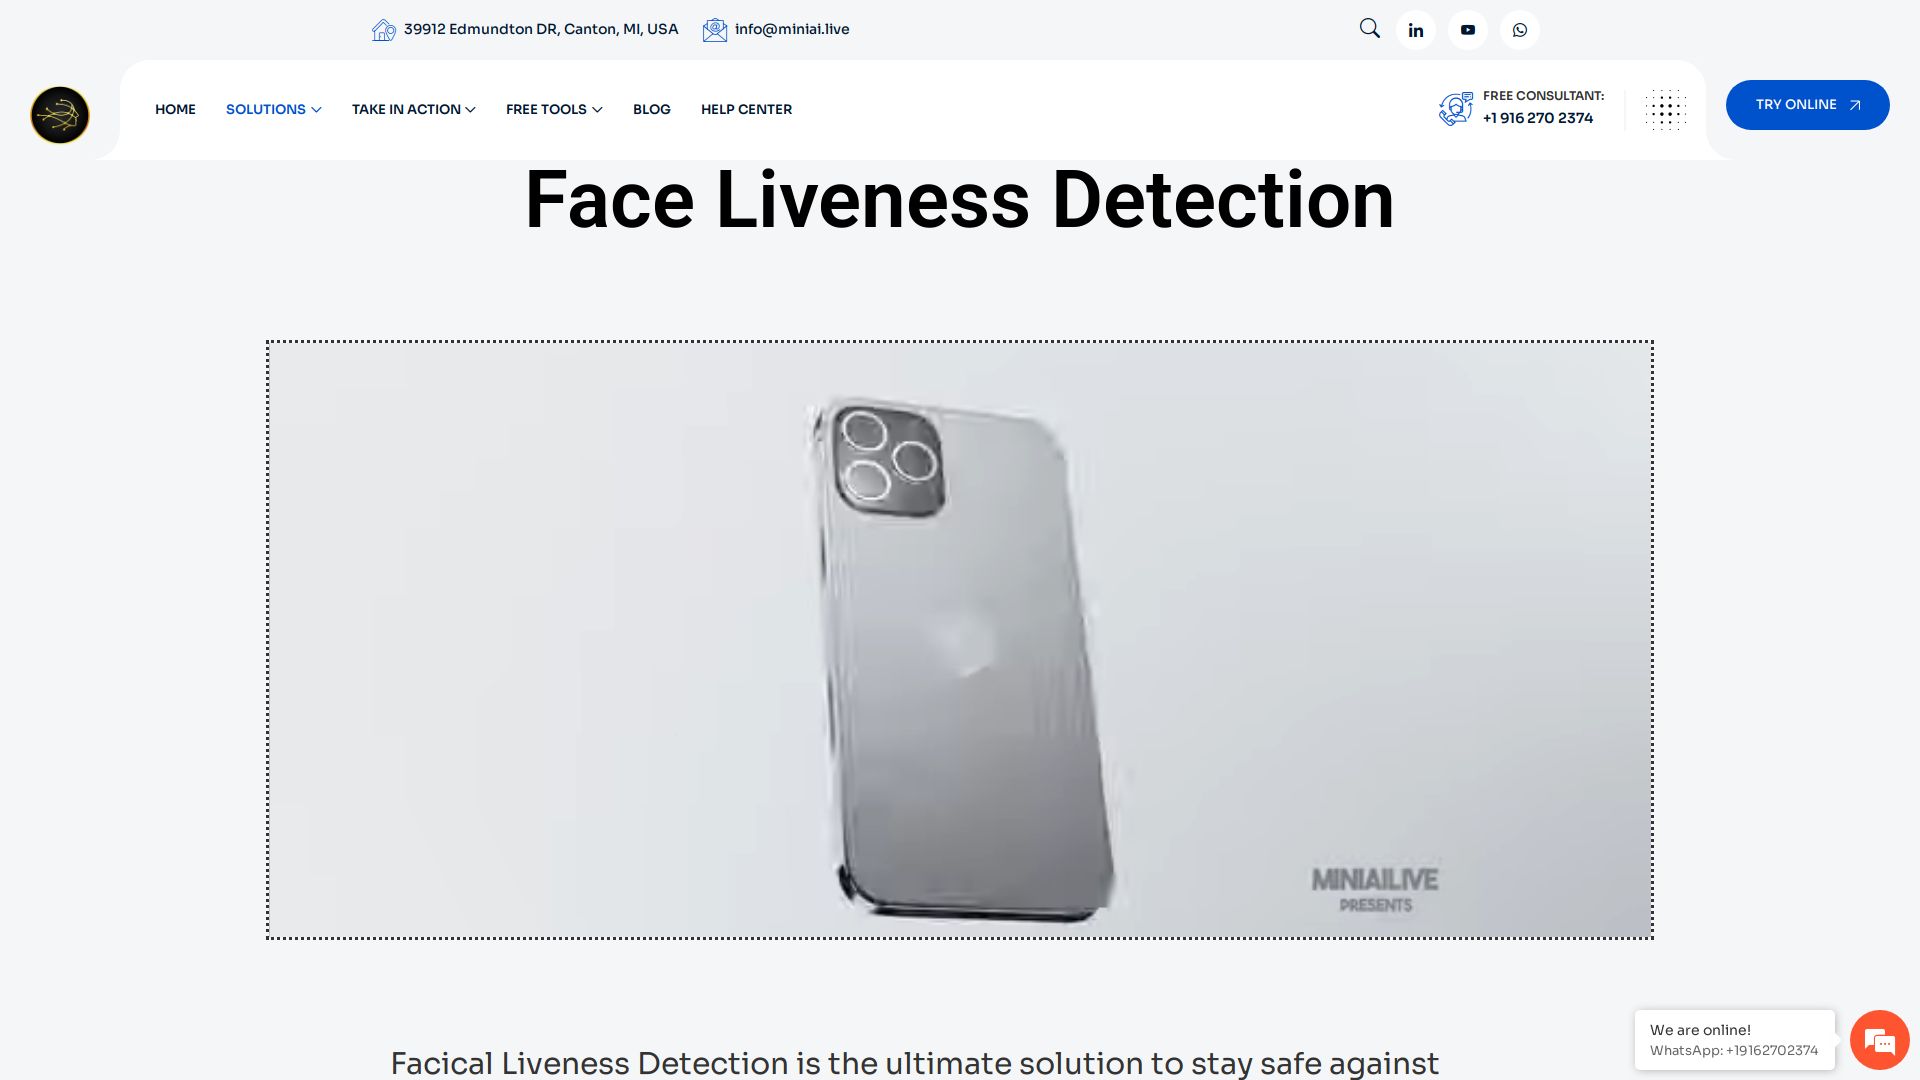Screen dimensions: 1920x1080
Task: Open the Blog menu item
Action: pyautogui.click(x=652, y=109)
